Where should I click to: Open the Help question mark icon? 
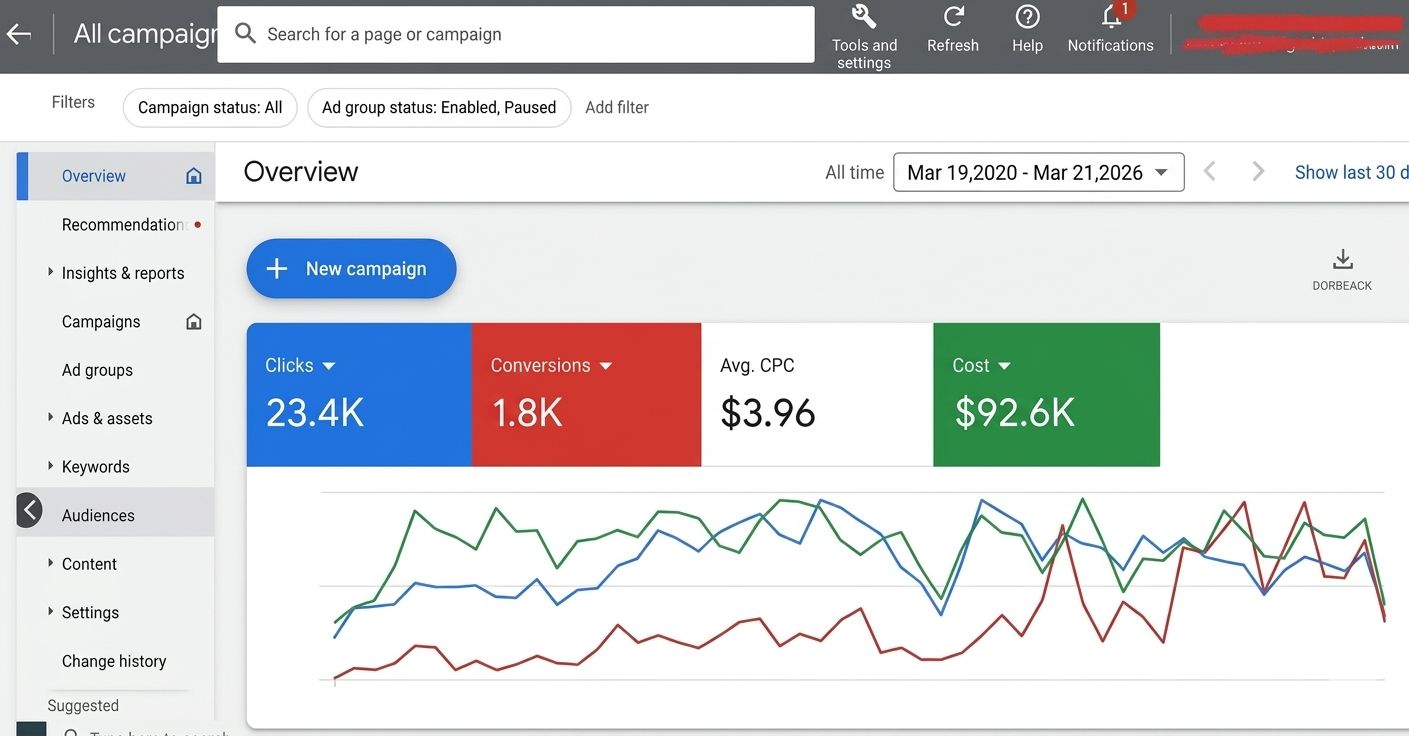tap(1027, 17)
